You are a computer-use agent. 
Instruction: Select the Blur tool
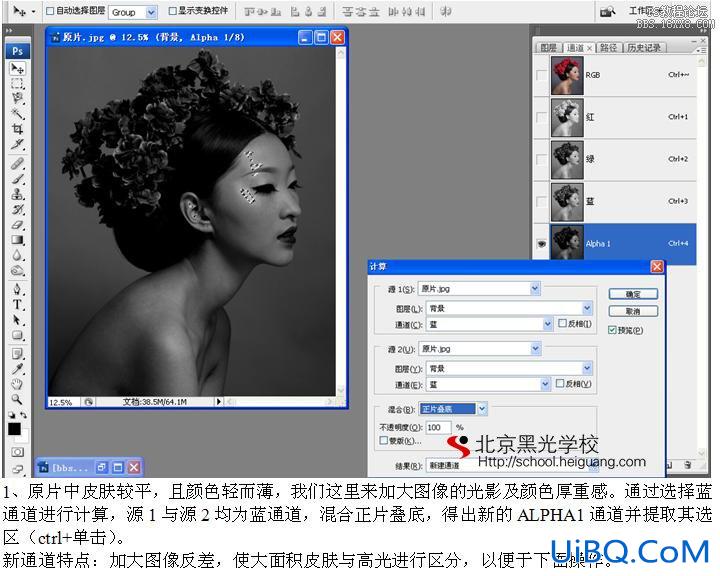(17, 255)
